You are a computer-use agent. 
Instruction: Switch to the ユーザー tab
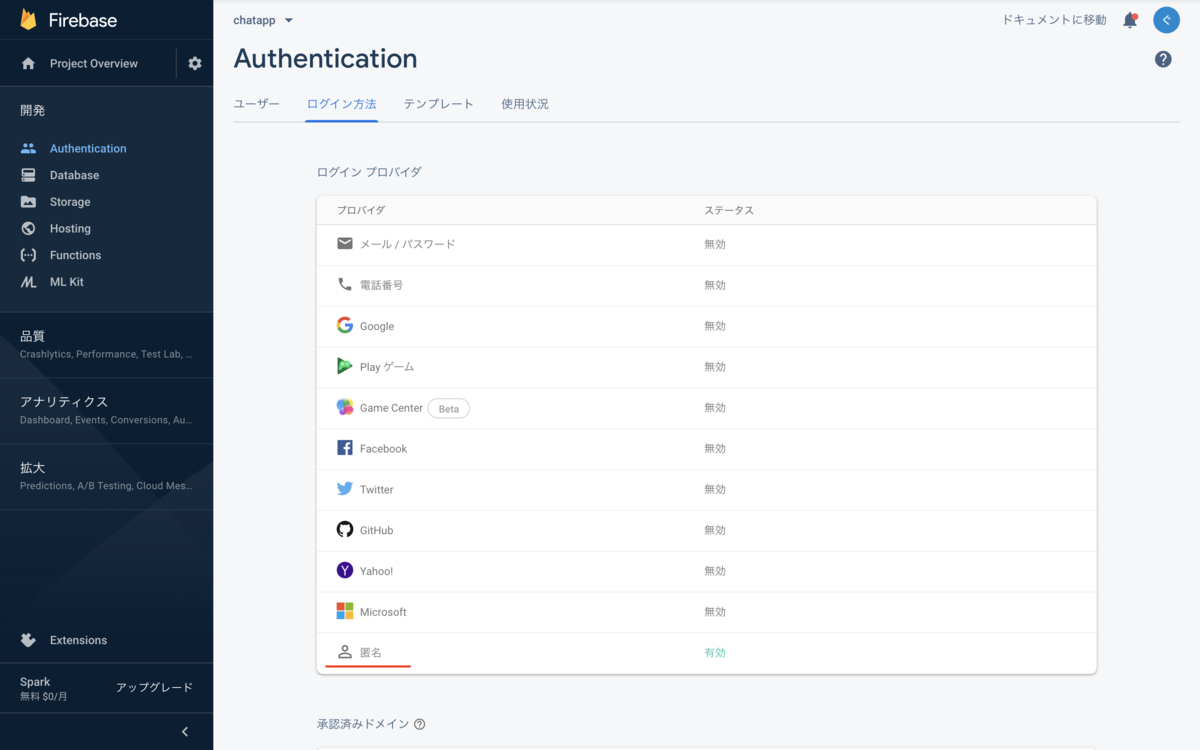257,104
